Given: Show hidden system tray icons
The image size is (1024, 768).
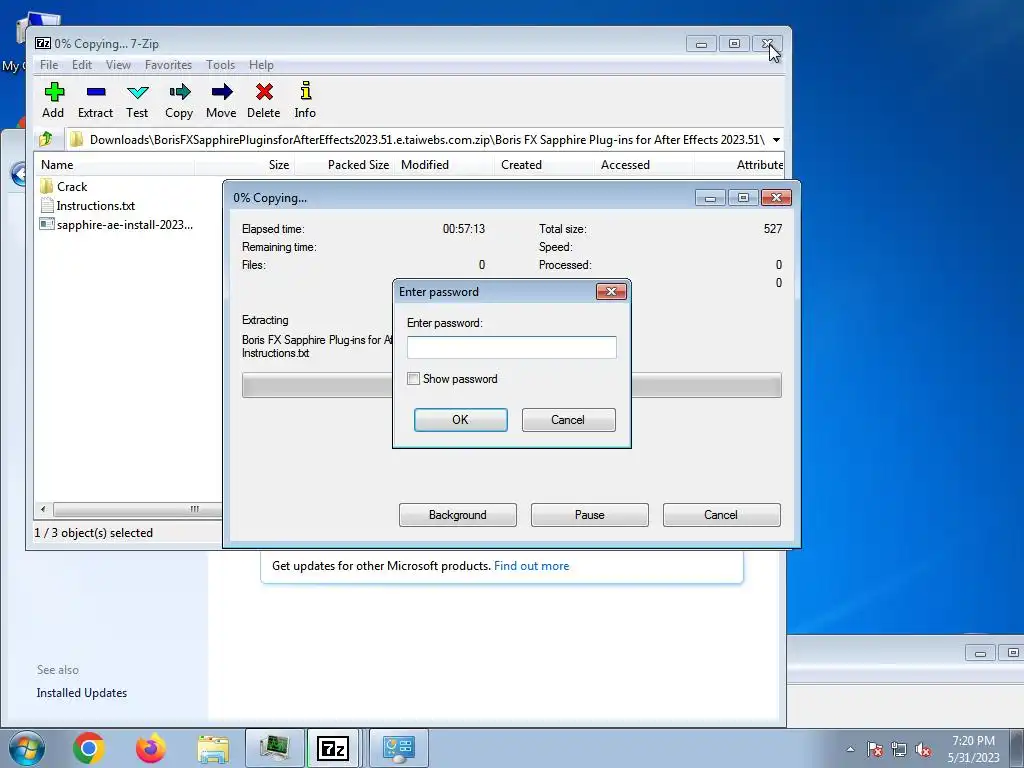Looking at the screenshot, I should click(x=850, y=749).
